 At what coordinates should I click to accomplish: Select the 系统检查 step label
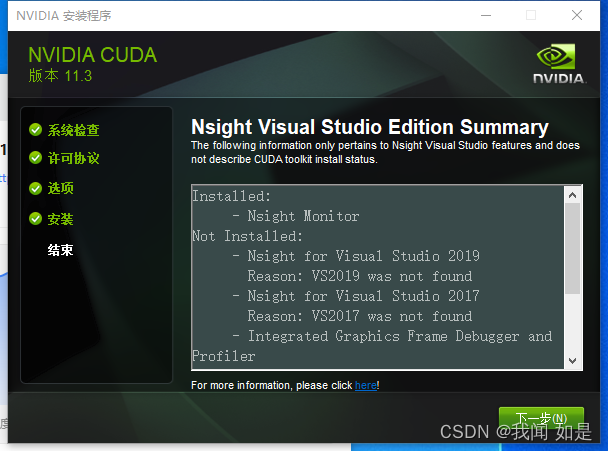(x=73, y=130)
